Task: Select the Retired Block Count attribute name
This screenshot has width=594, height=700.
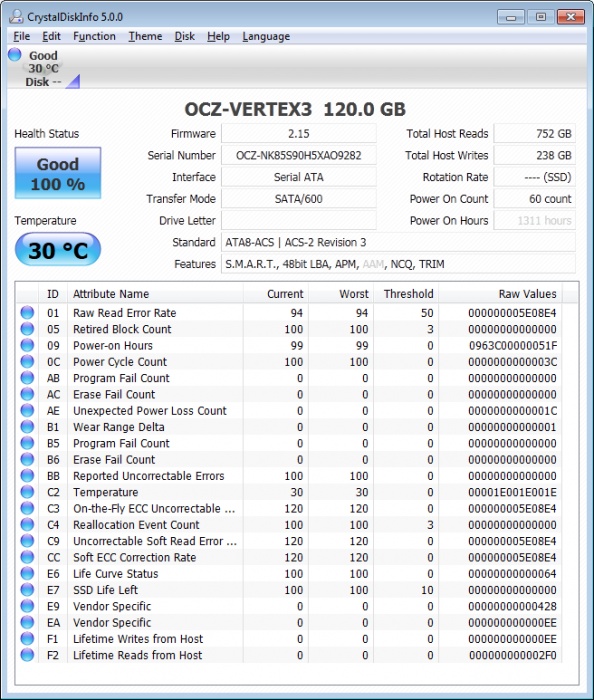Action: [x=122, y=329]
